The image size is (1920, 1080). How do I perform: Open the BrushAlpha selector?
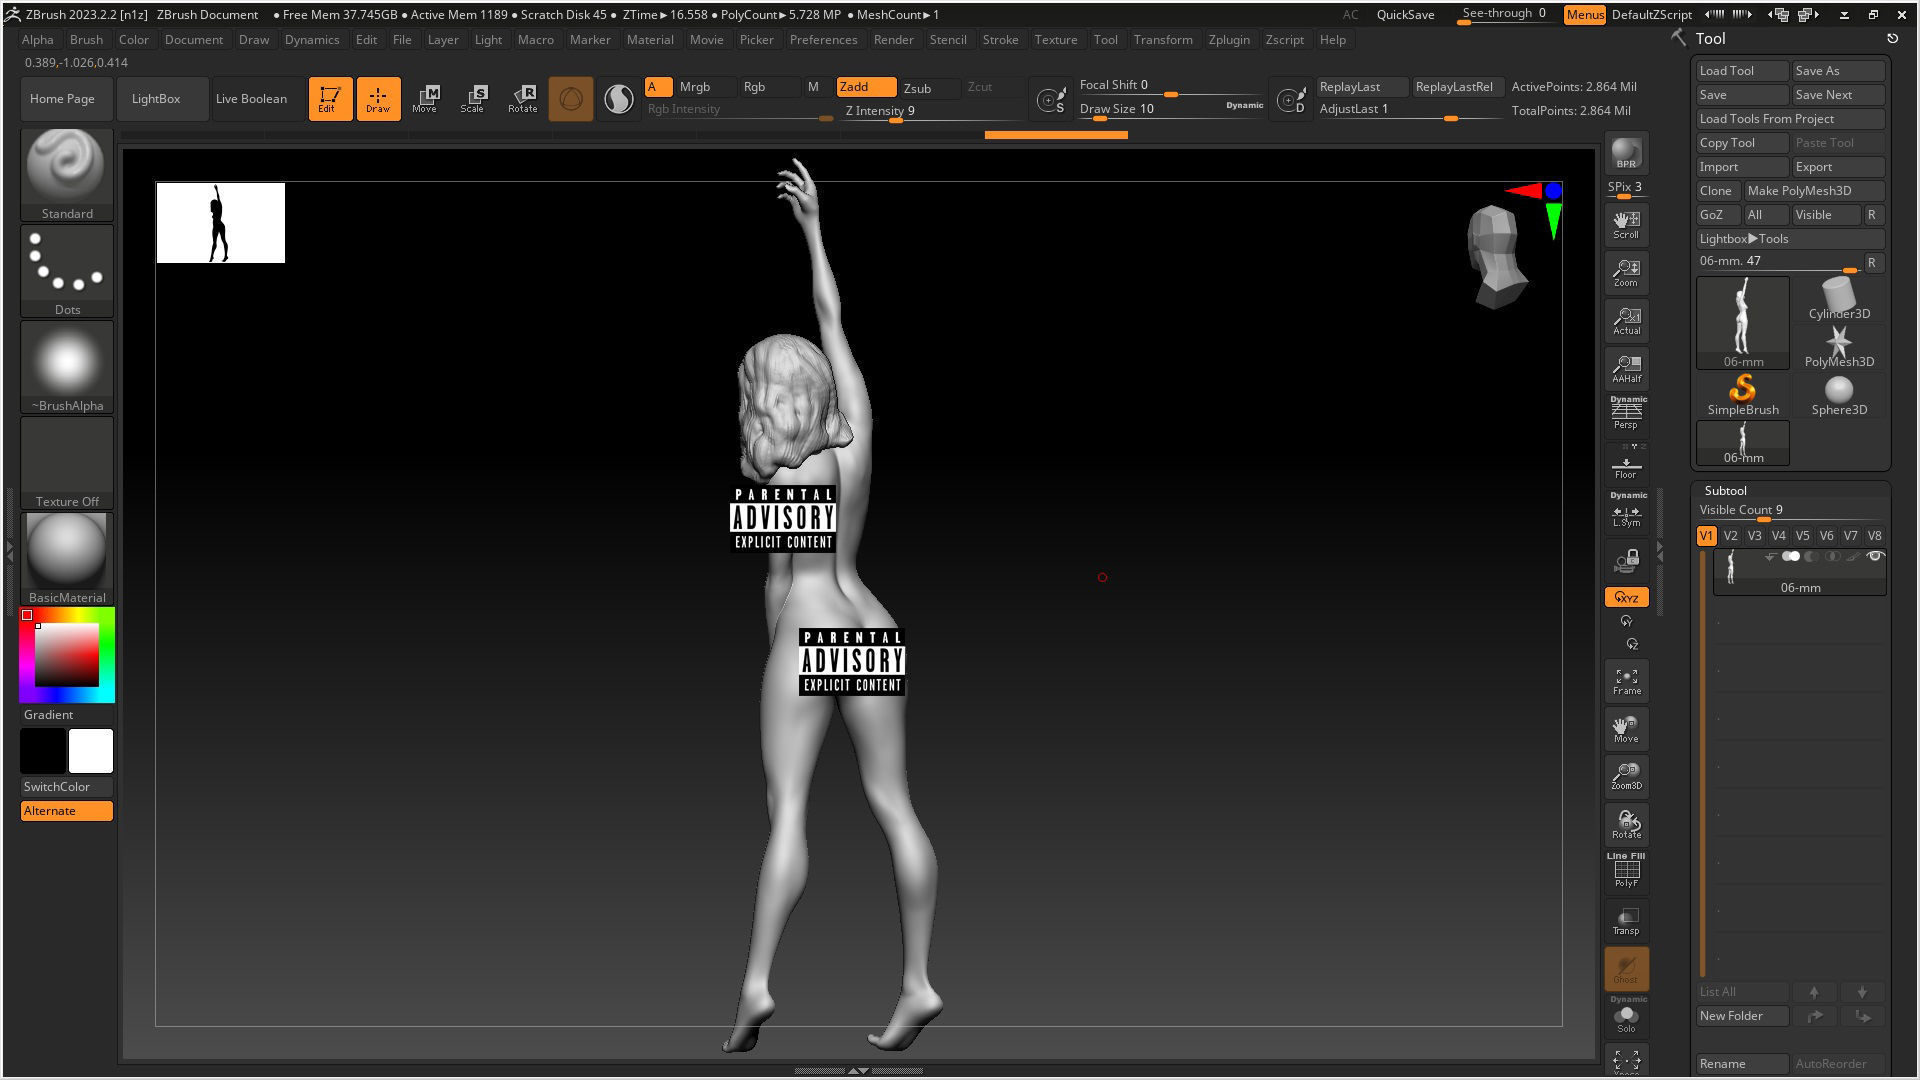pyautogui.click(x=67, y=366)
